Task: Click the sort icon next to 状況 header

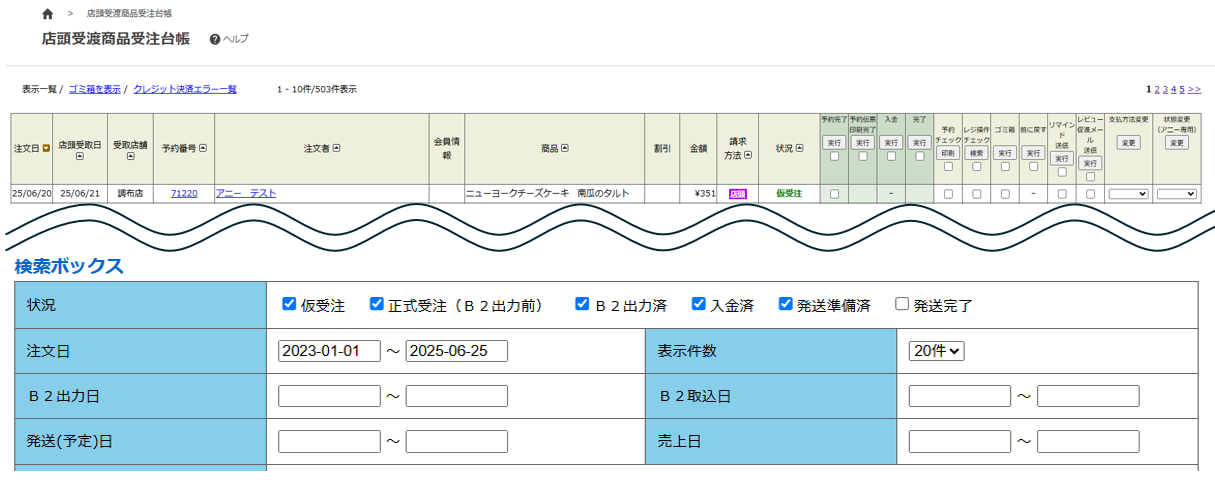Action: (802, 149)
